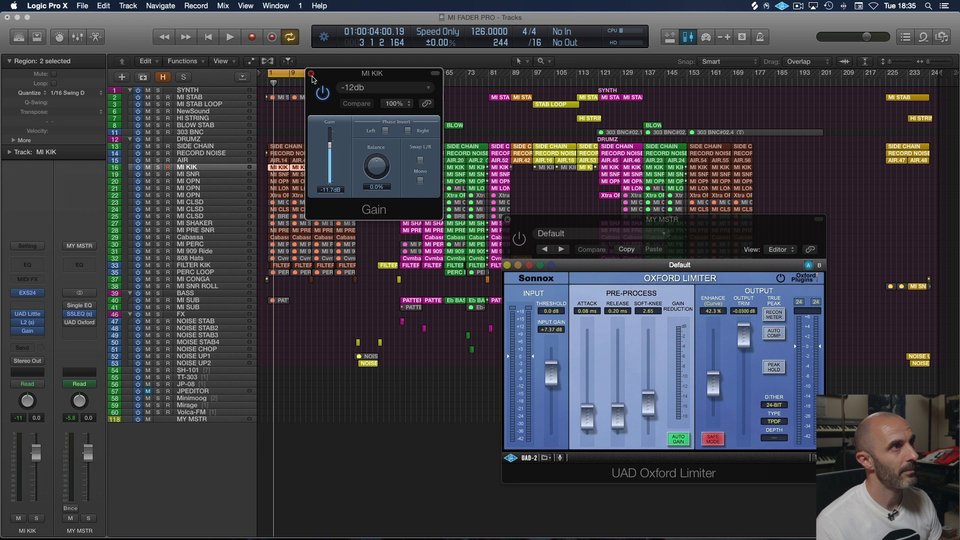This screenshot has width=960, height=540.
Task: Open the Quantize 1/16 Swing D dropdown
Action: (x=75, y=93)
